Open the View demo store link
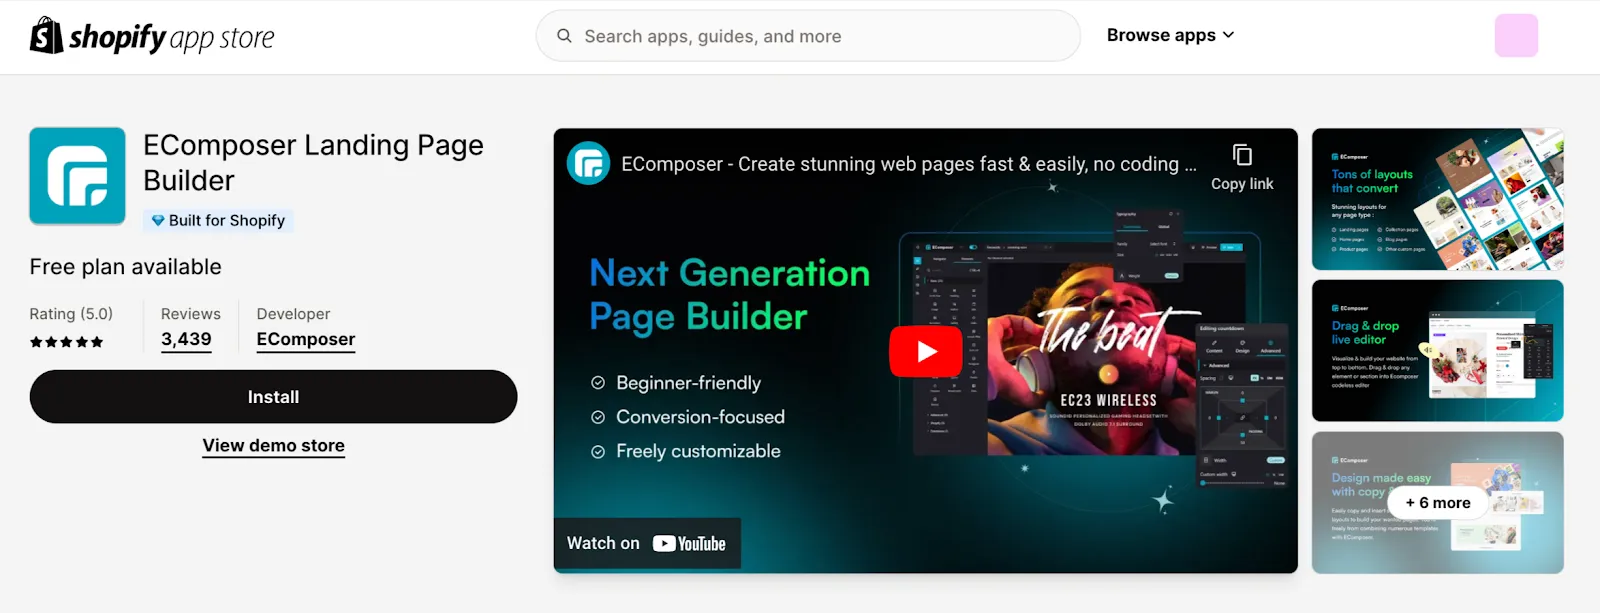Screen dimensions: 1600x613 point(274,446)
